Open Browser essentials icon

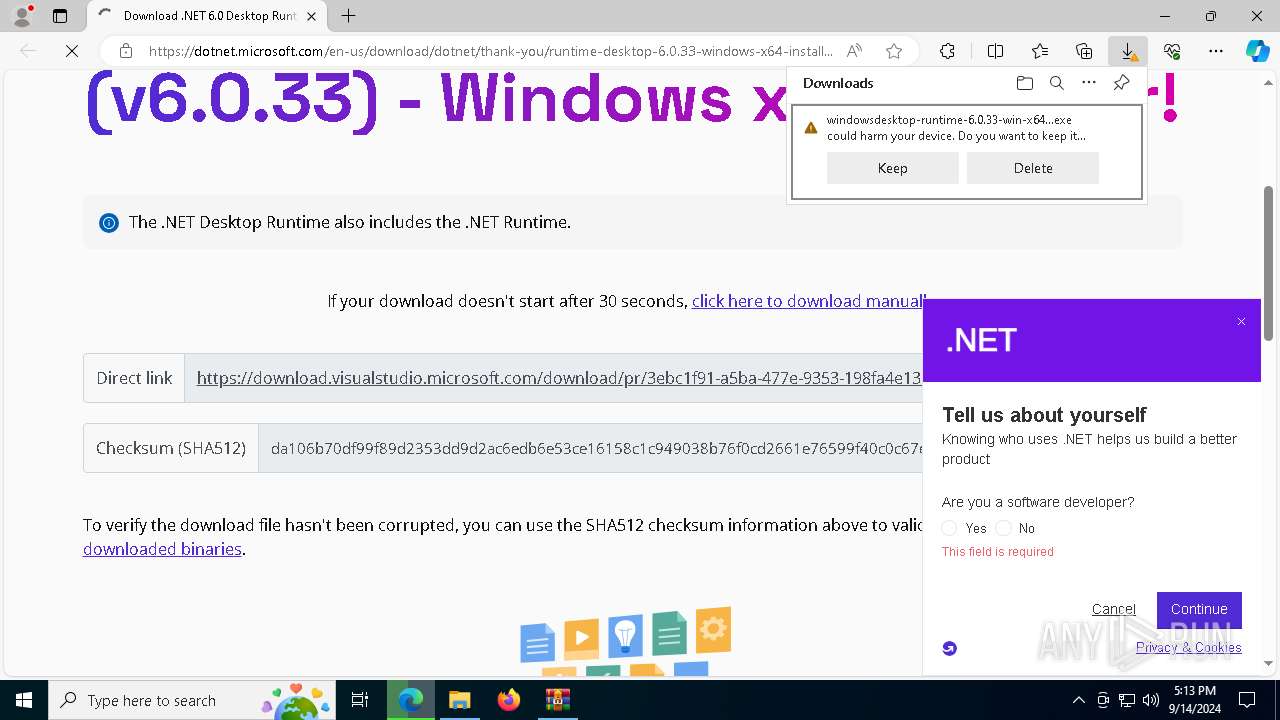(1172, 51)
